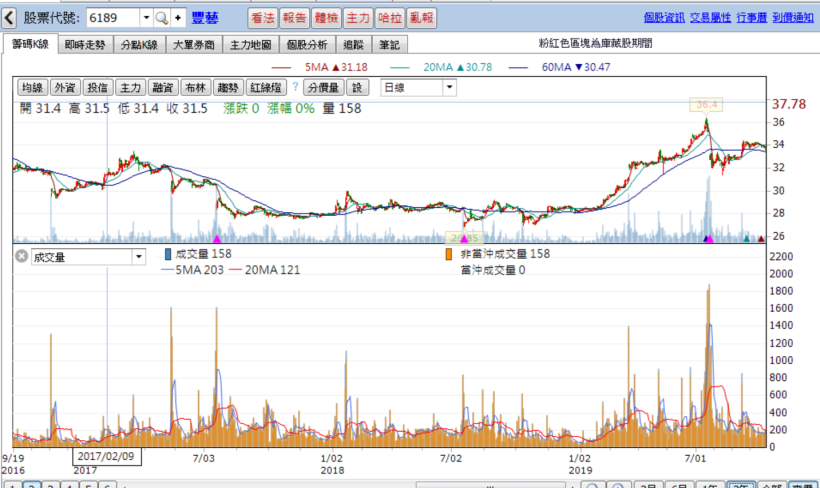Click the magnifier search icon beside stock code

162,18
